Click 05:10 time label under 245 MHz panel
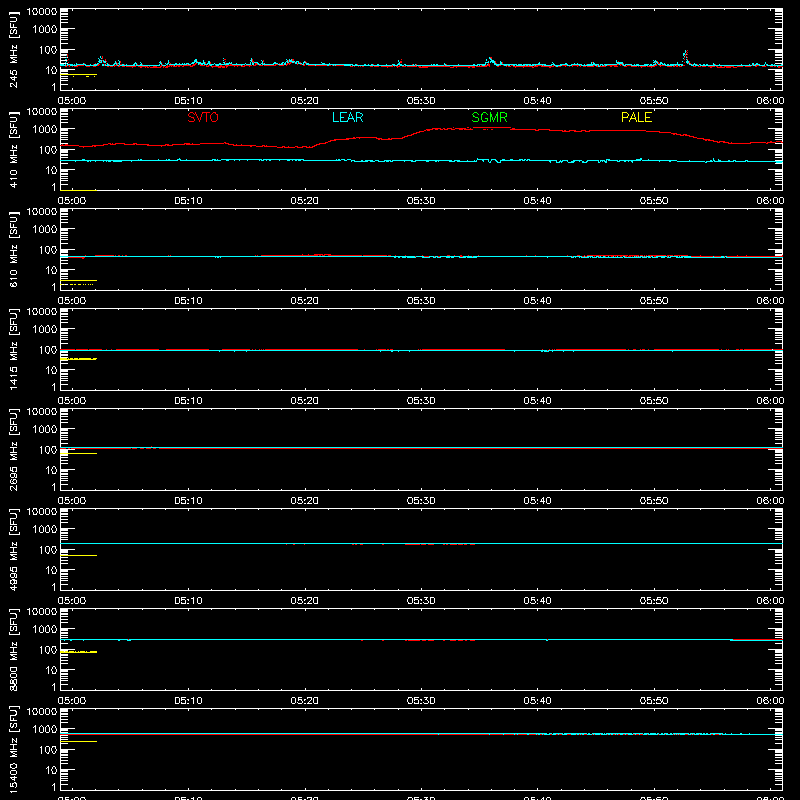The height and width of the screenshot is (800, 800). coord(188,101)
